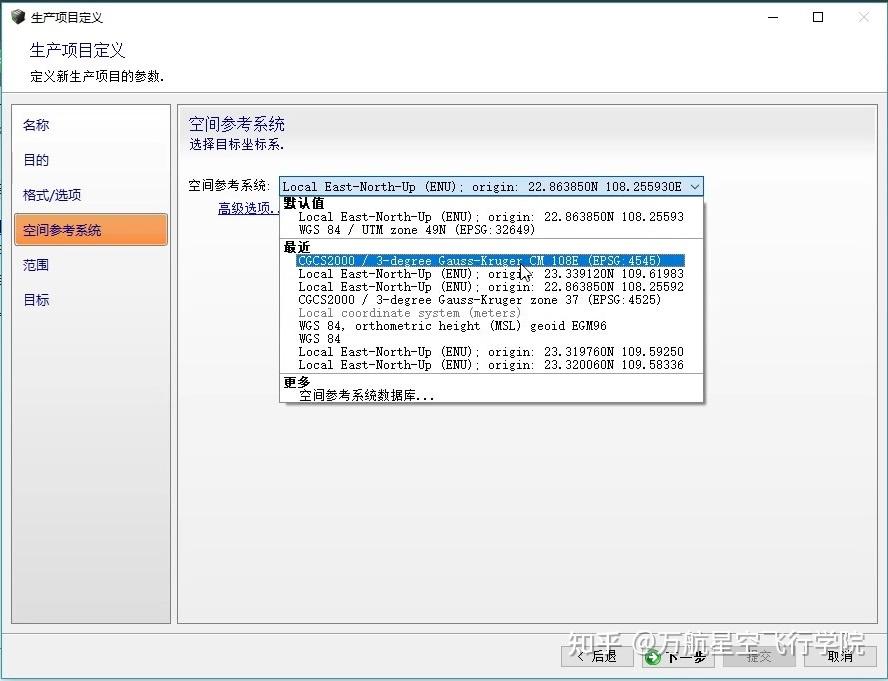Switch to the 目的 step
The height and width of the screenshot is (681, 888).
point(36,160)
